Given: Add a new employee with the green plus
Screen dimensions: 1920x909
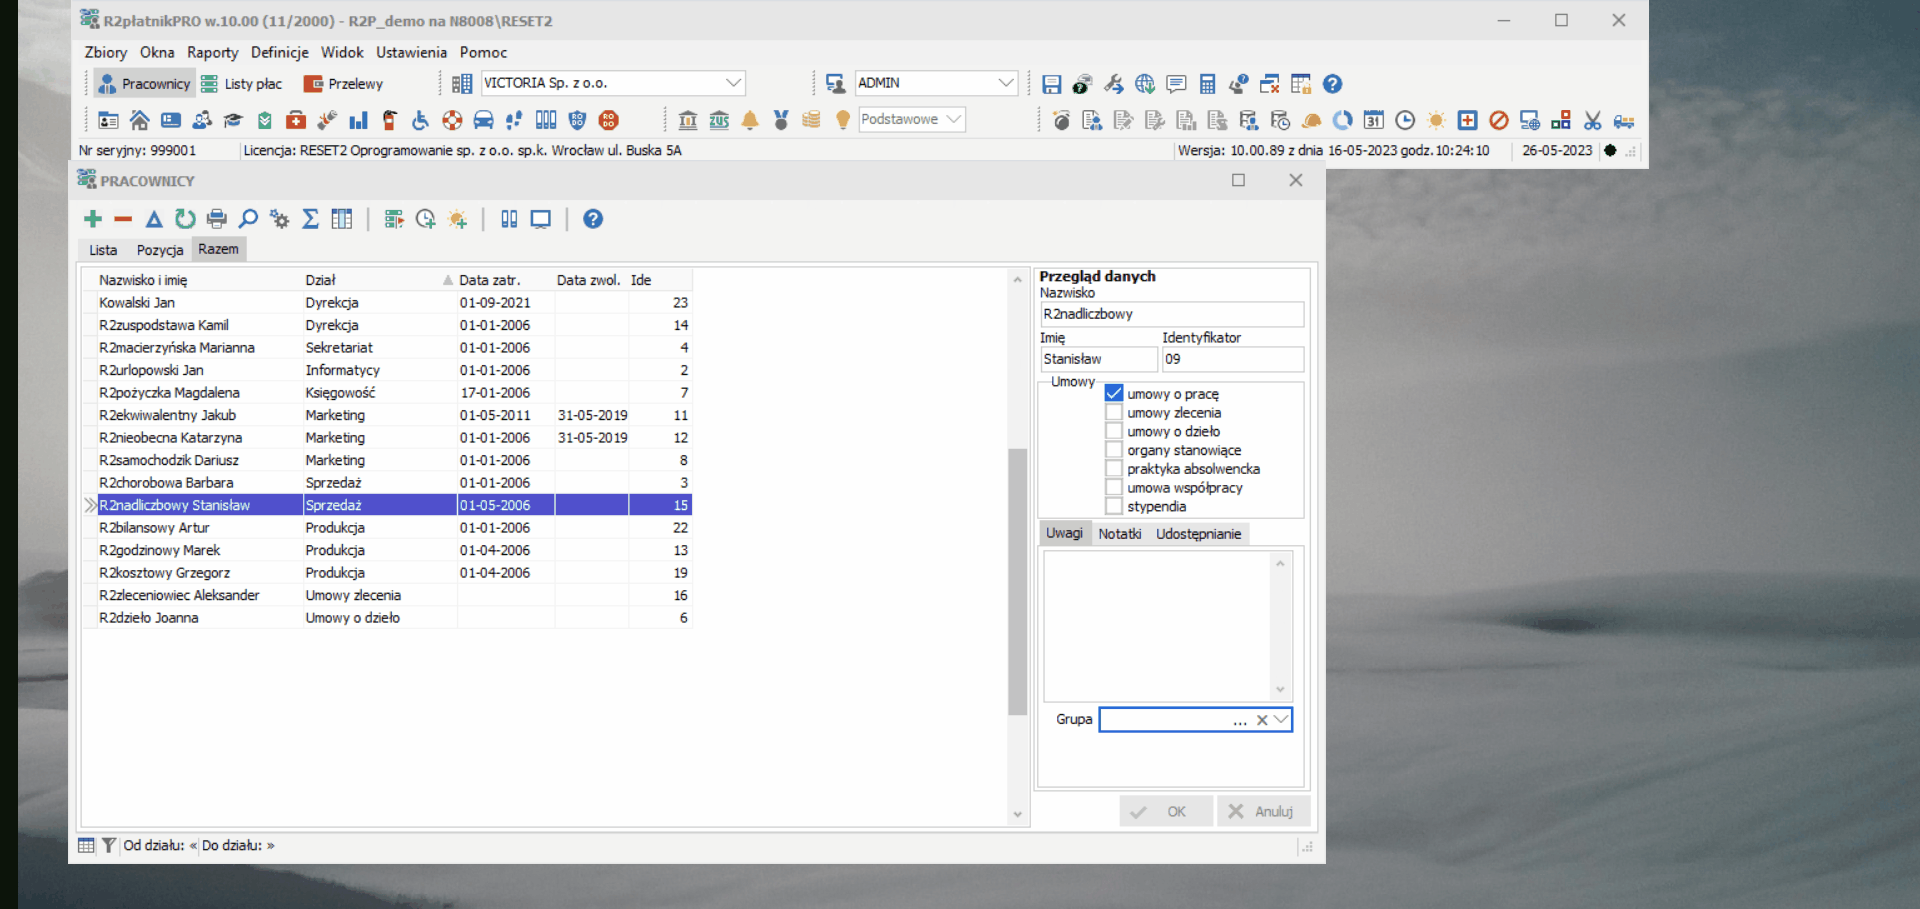Looking at the screenshot, I should pos(93,219).
